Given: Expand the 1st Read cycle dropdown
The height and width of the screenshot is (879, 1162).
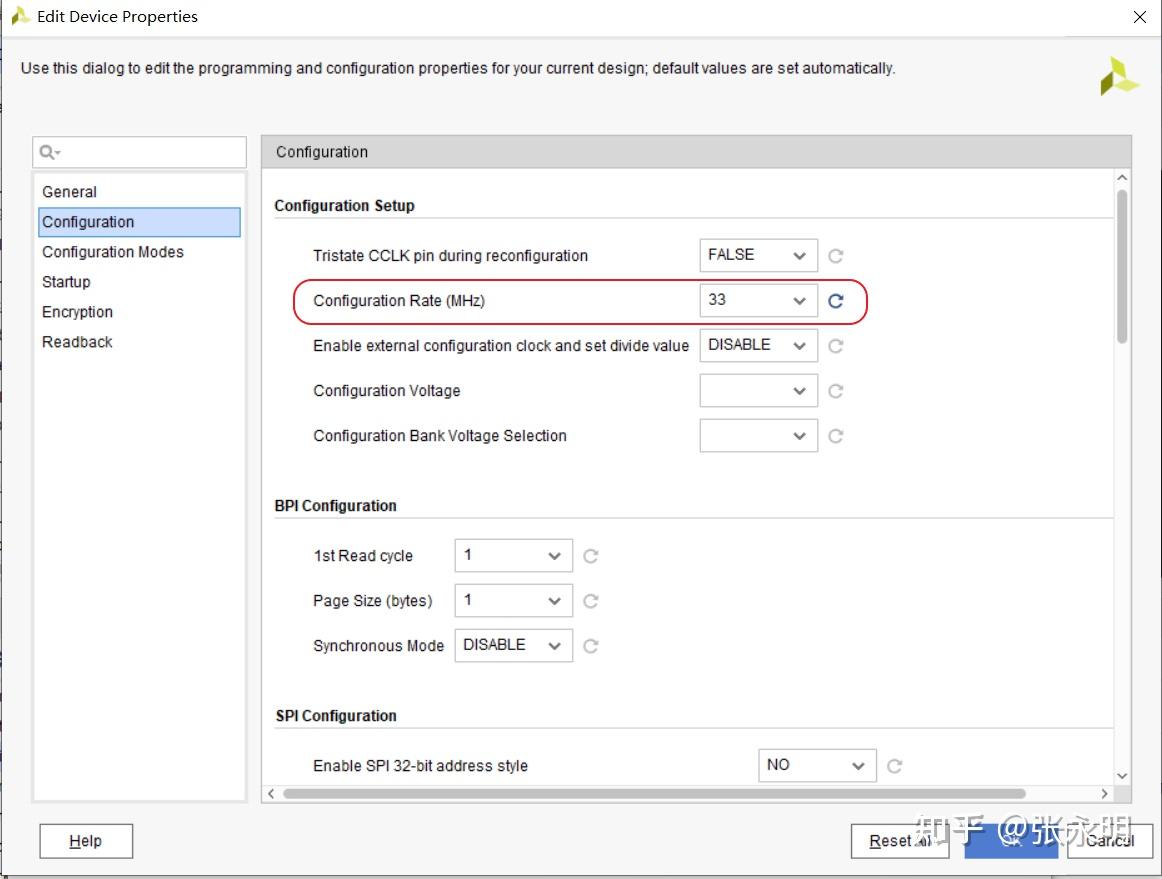Looking at the screenshot, I should pyautogui.click(x=513, y=556).
